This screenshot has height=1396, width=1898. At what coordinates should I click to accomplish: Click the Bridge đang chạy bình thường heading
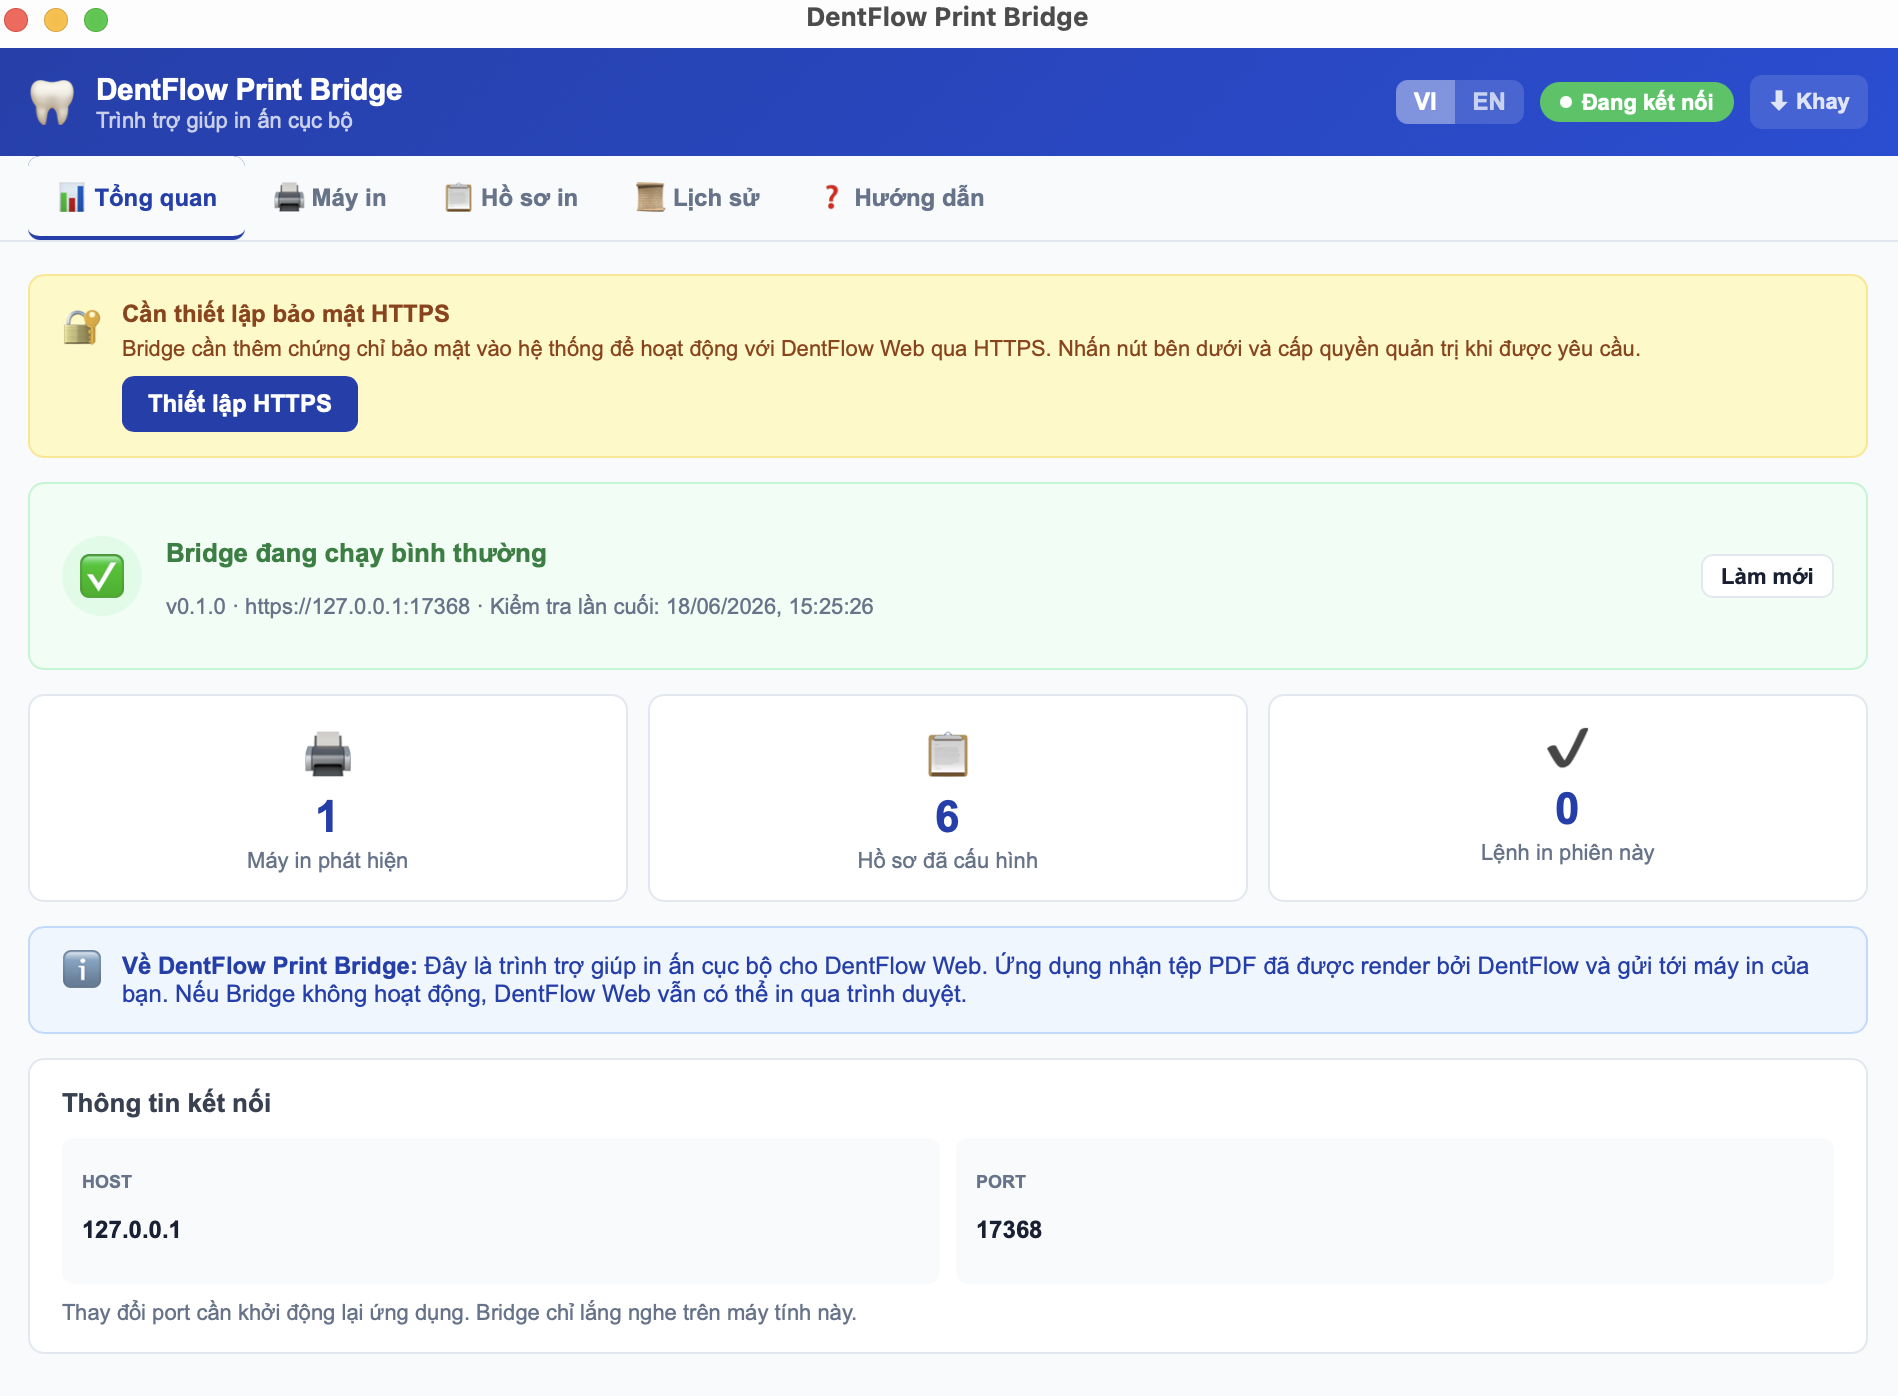click(x=356, y=553)
